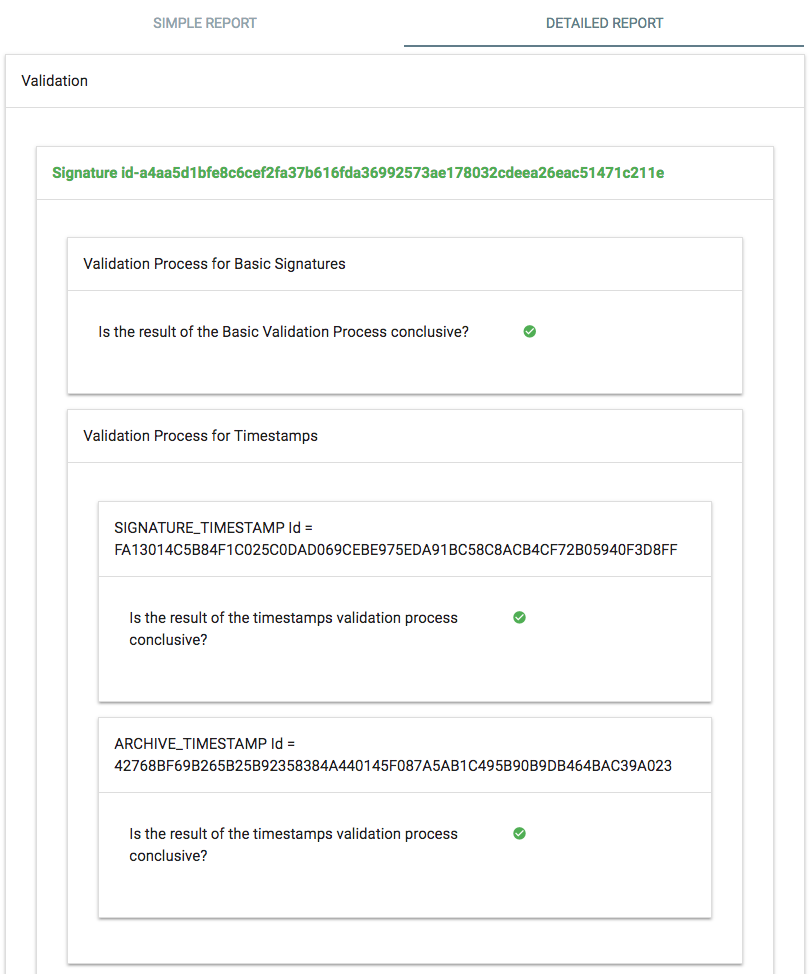810x974 pixels.
Task: Collapse the top Validation panel header
Action: (55, 81)
